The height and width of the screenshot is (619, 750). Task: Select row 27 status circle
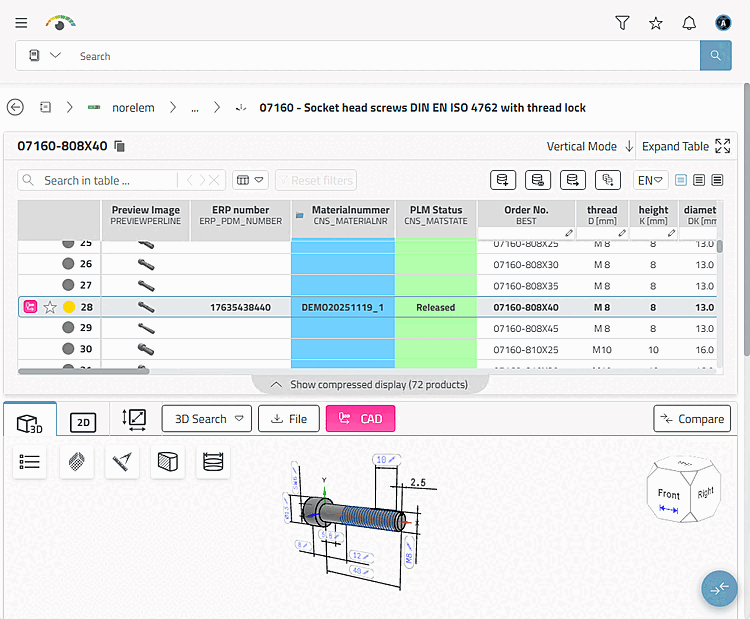click(68, 285)
